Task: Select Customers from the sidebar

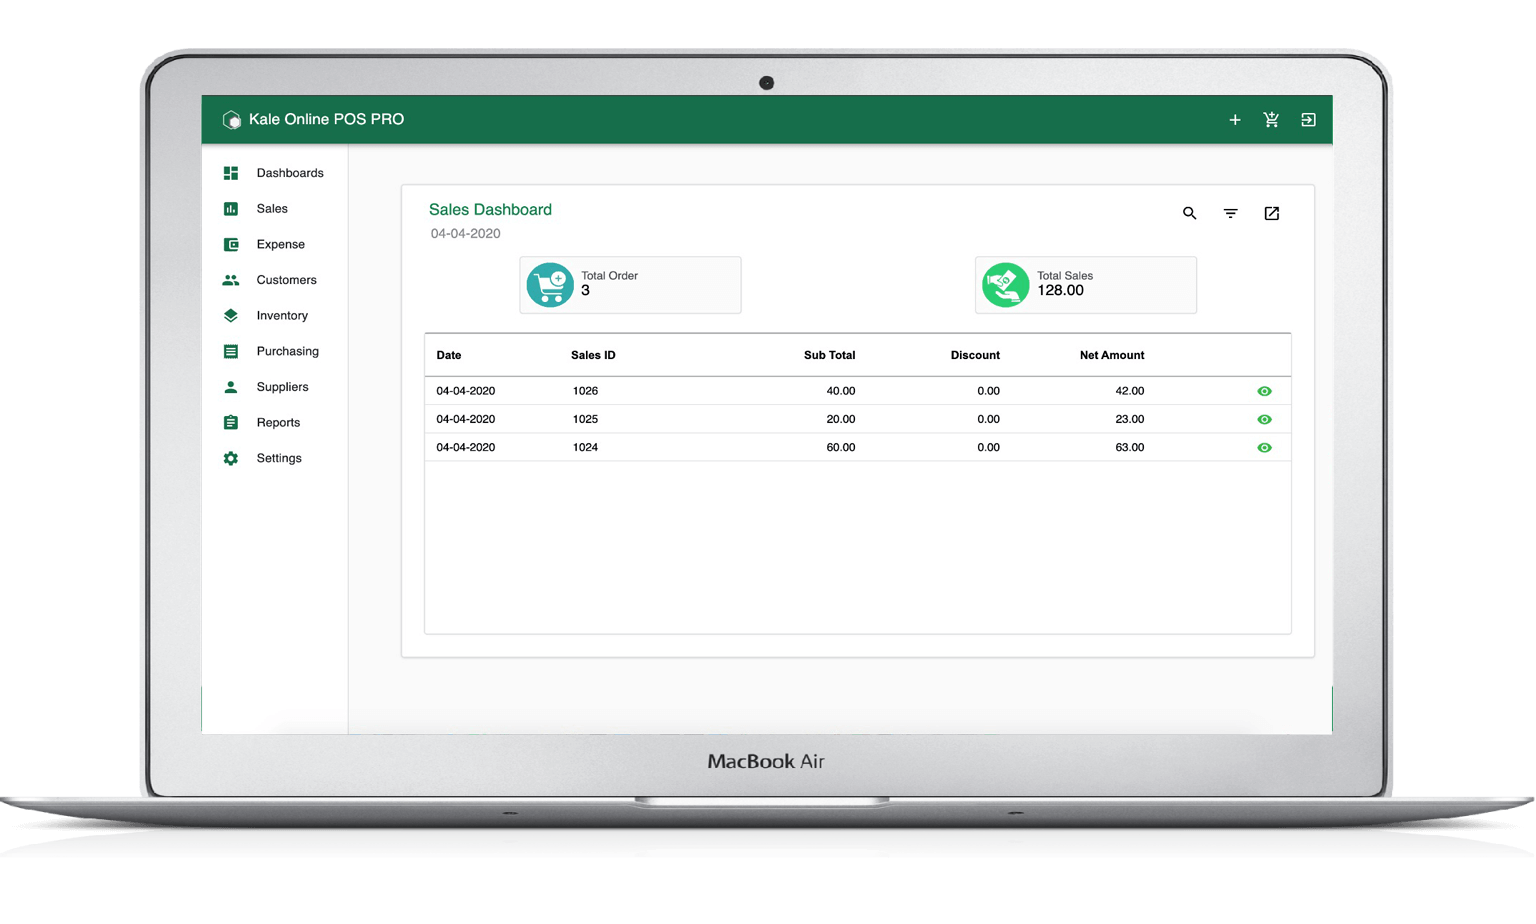Action: pyautogui.click(x=286, y=280)
